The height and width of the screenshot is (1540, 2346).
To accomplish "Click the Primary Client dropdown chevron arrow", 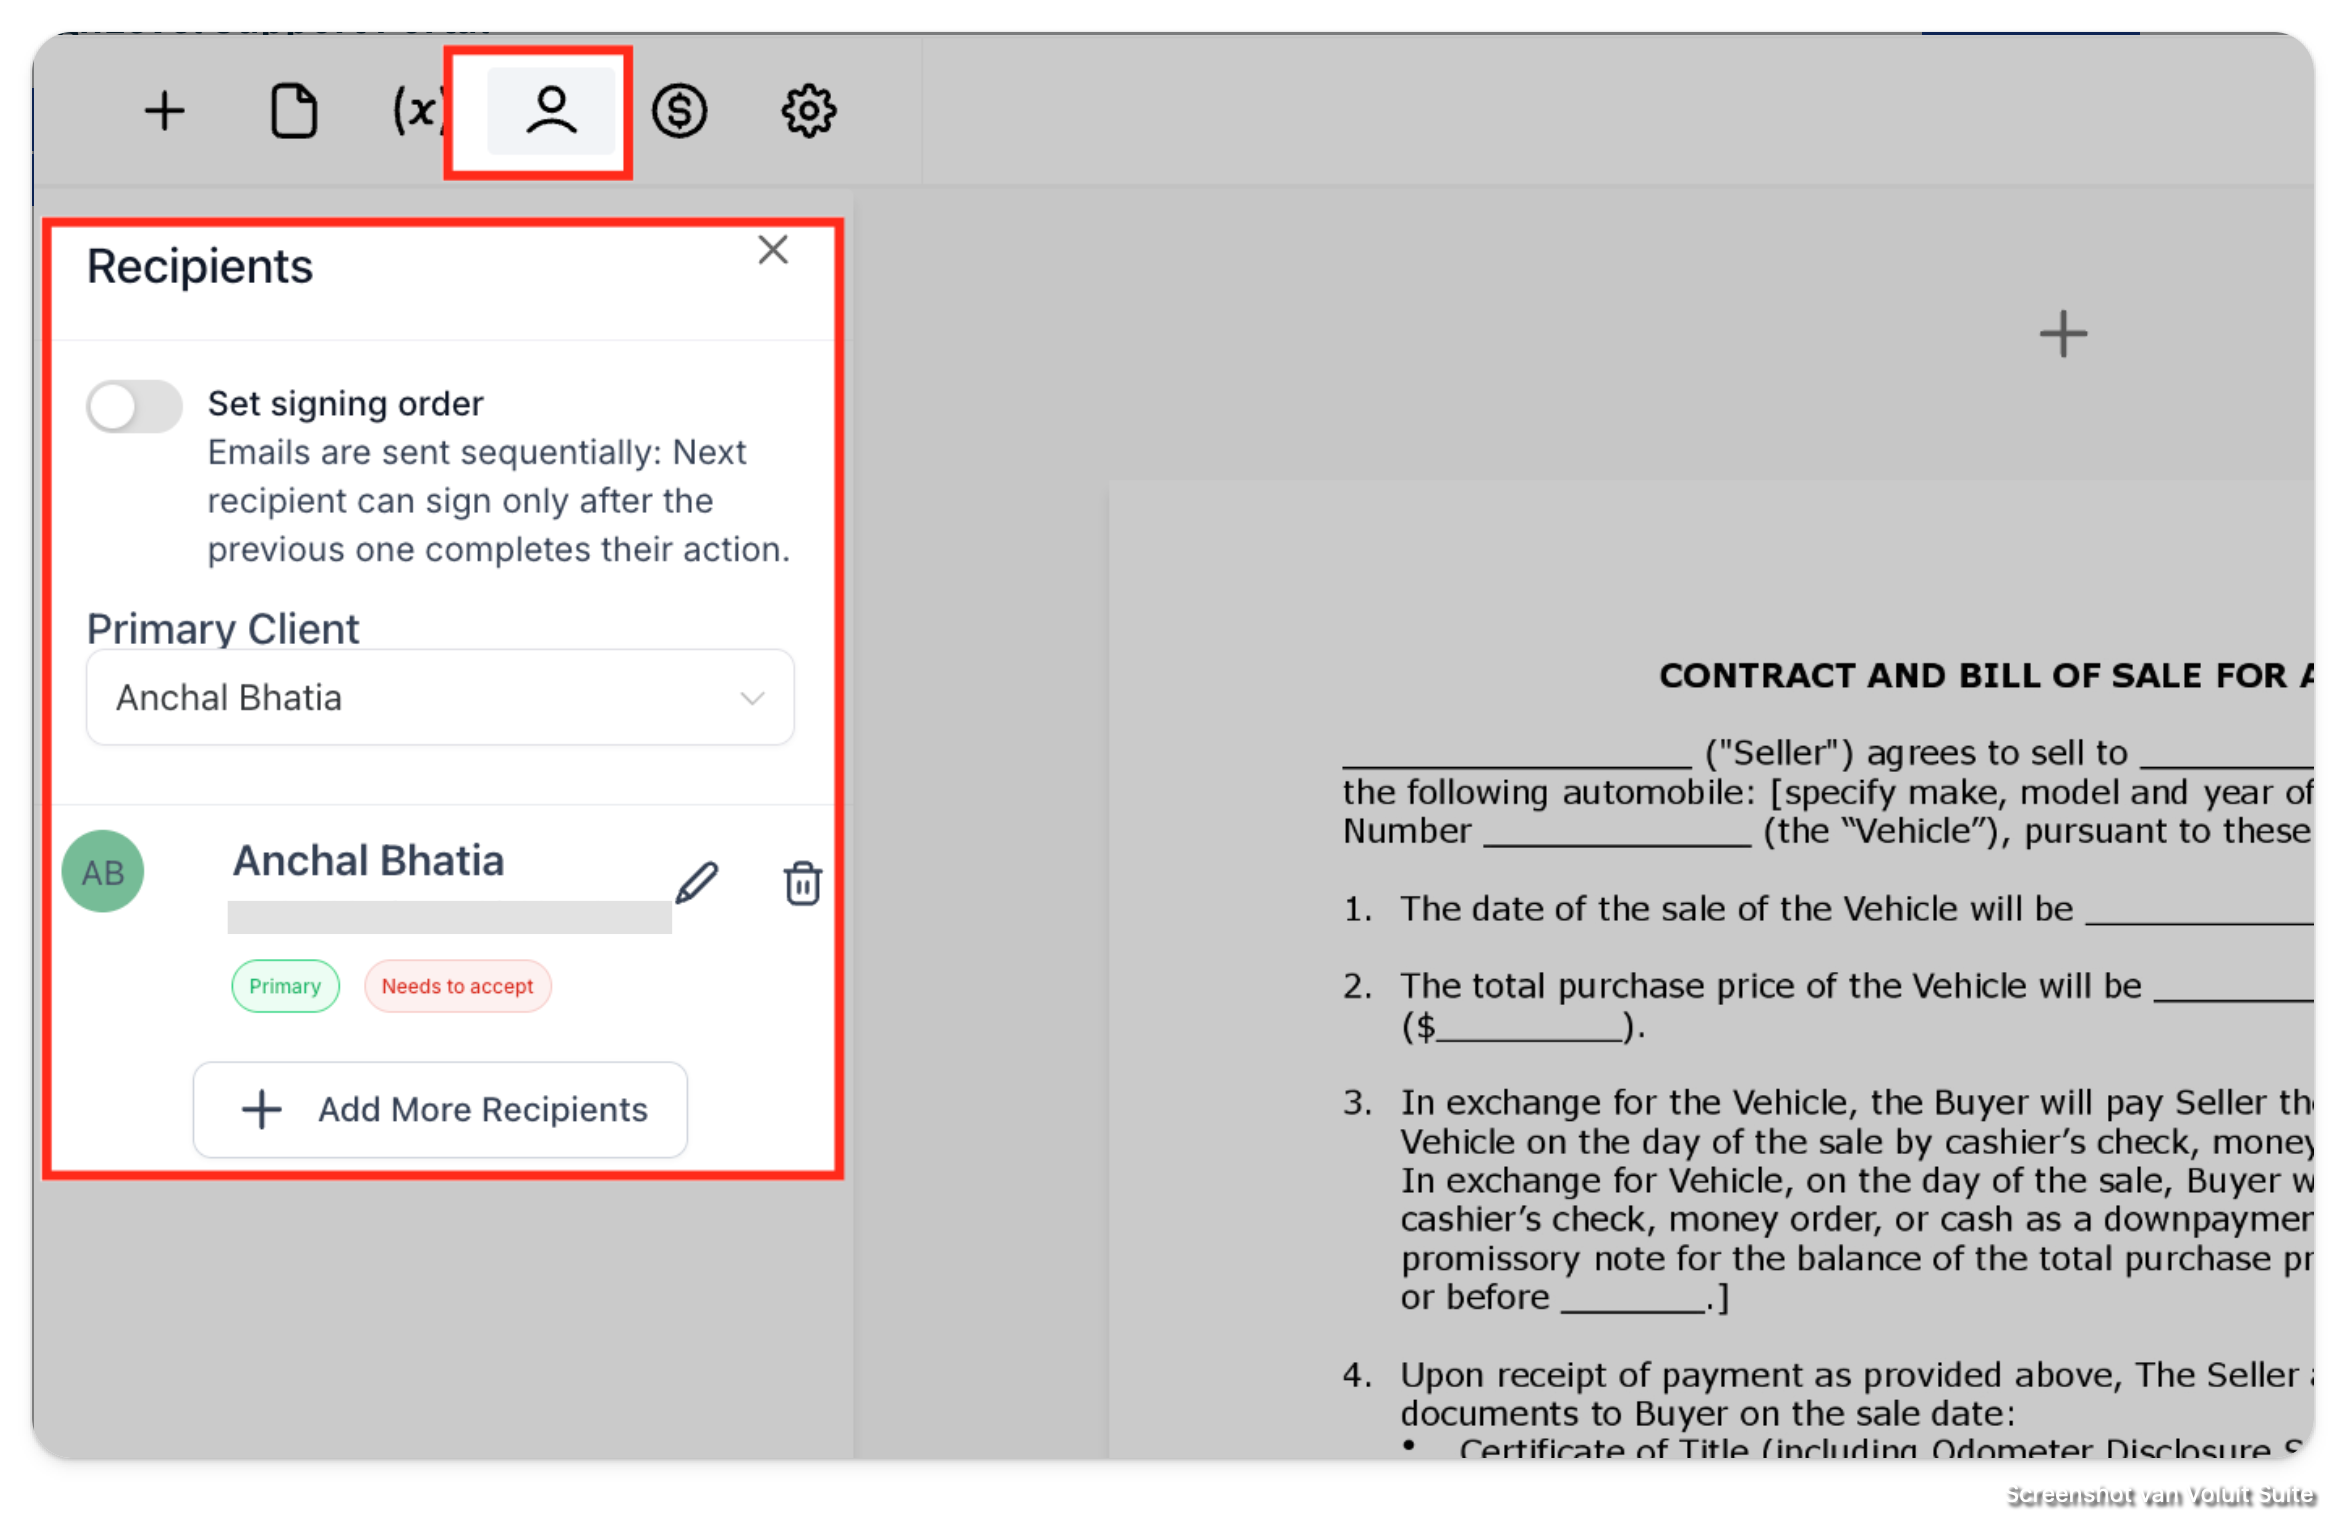I will [x=752, y=698].
